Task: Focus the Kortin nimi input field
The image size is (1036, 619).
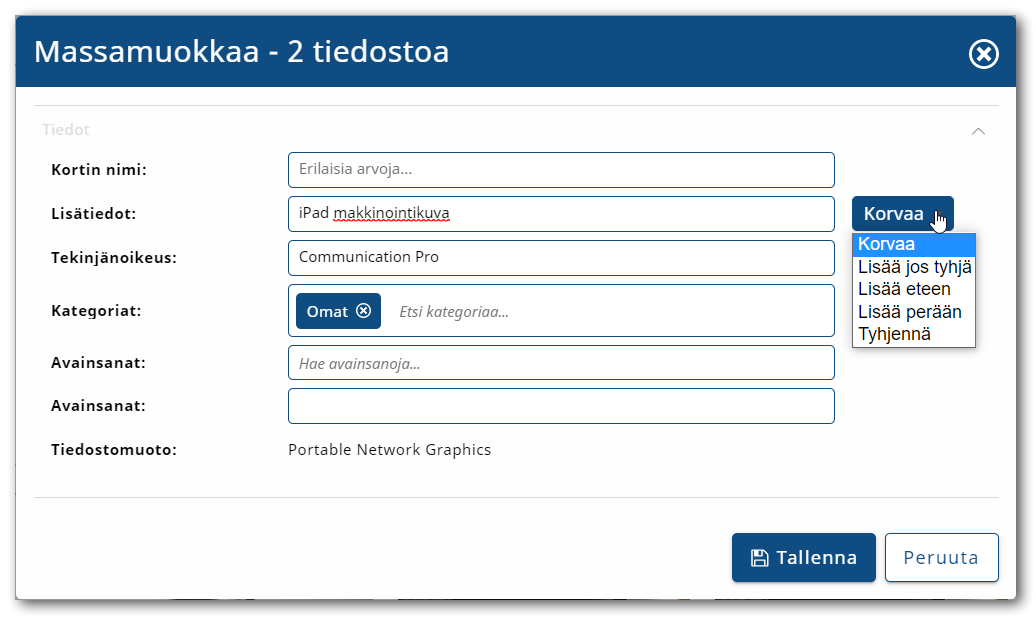Action: coord(561,170)
